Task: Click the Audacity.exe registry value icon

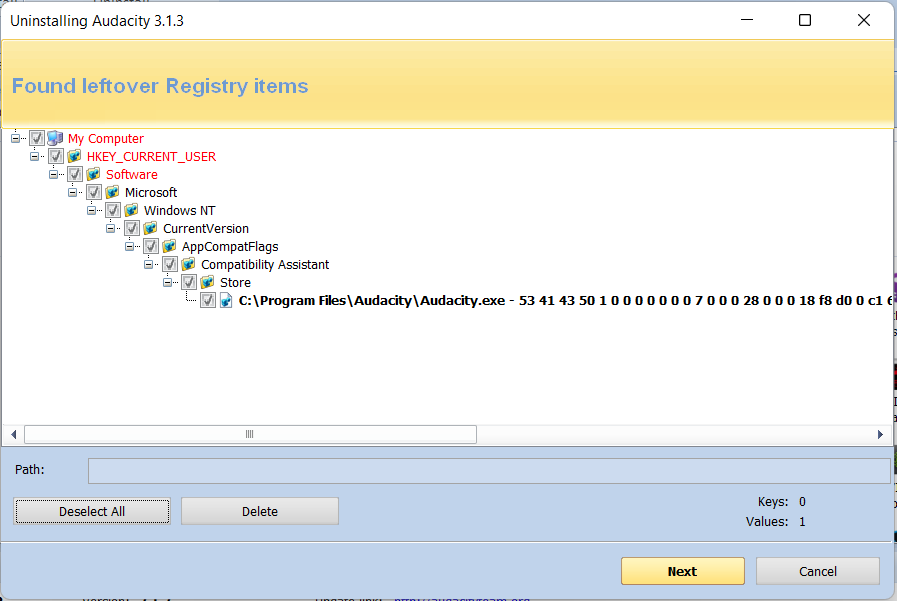Action: pyautogui.click(x=227, y=300)
